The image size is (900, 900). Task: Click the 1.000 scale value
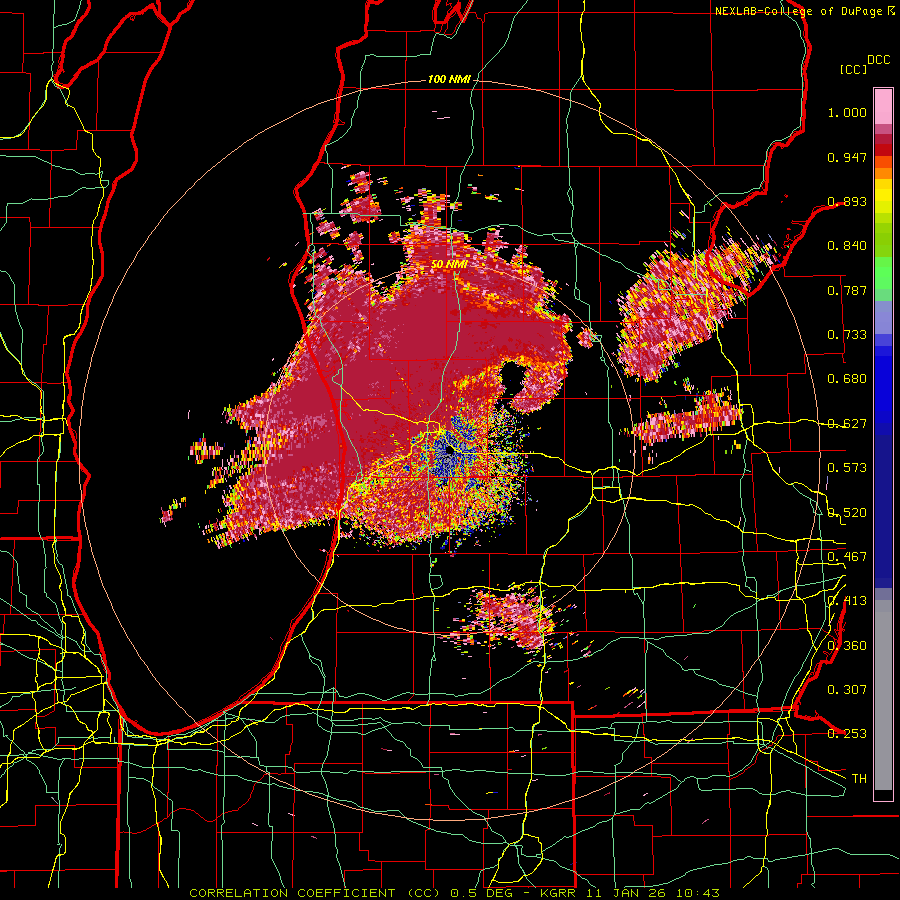click(x=847, y=112)
